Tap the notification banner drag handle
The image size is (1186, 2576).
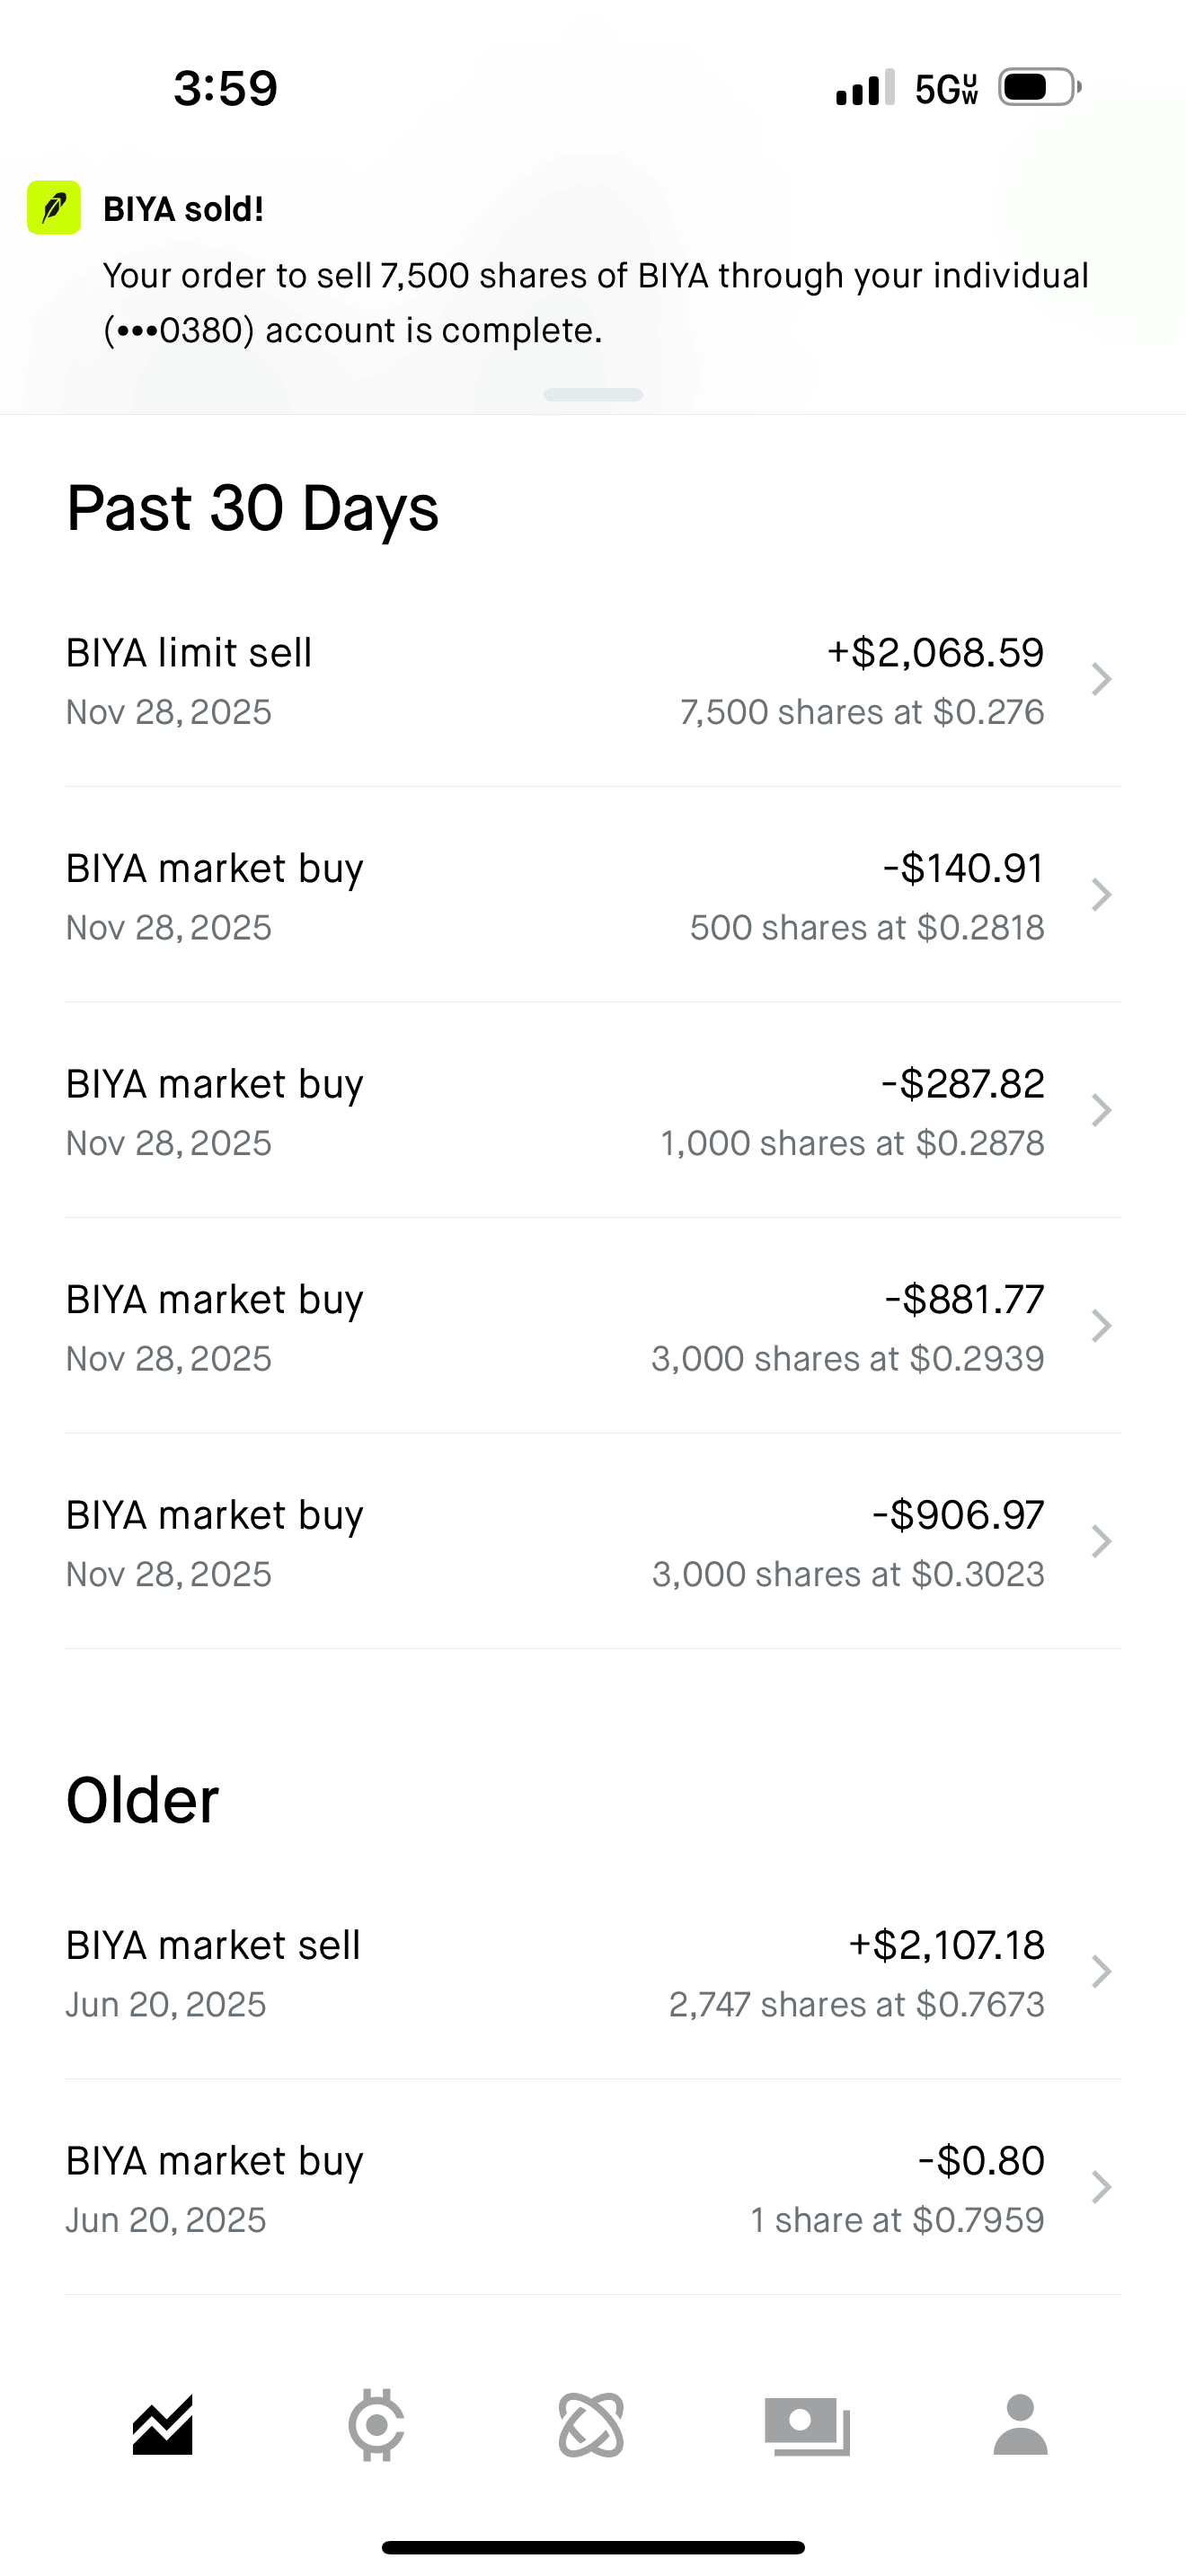click(x=593, y=395)
